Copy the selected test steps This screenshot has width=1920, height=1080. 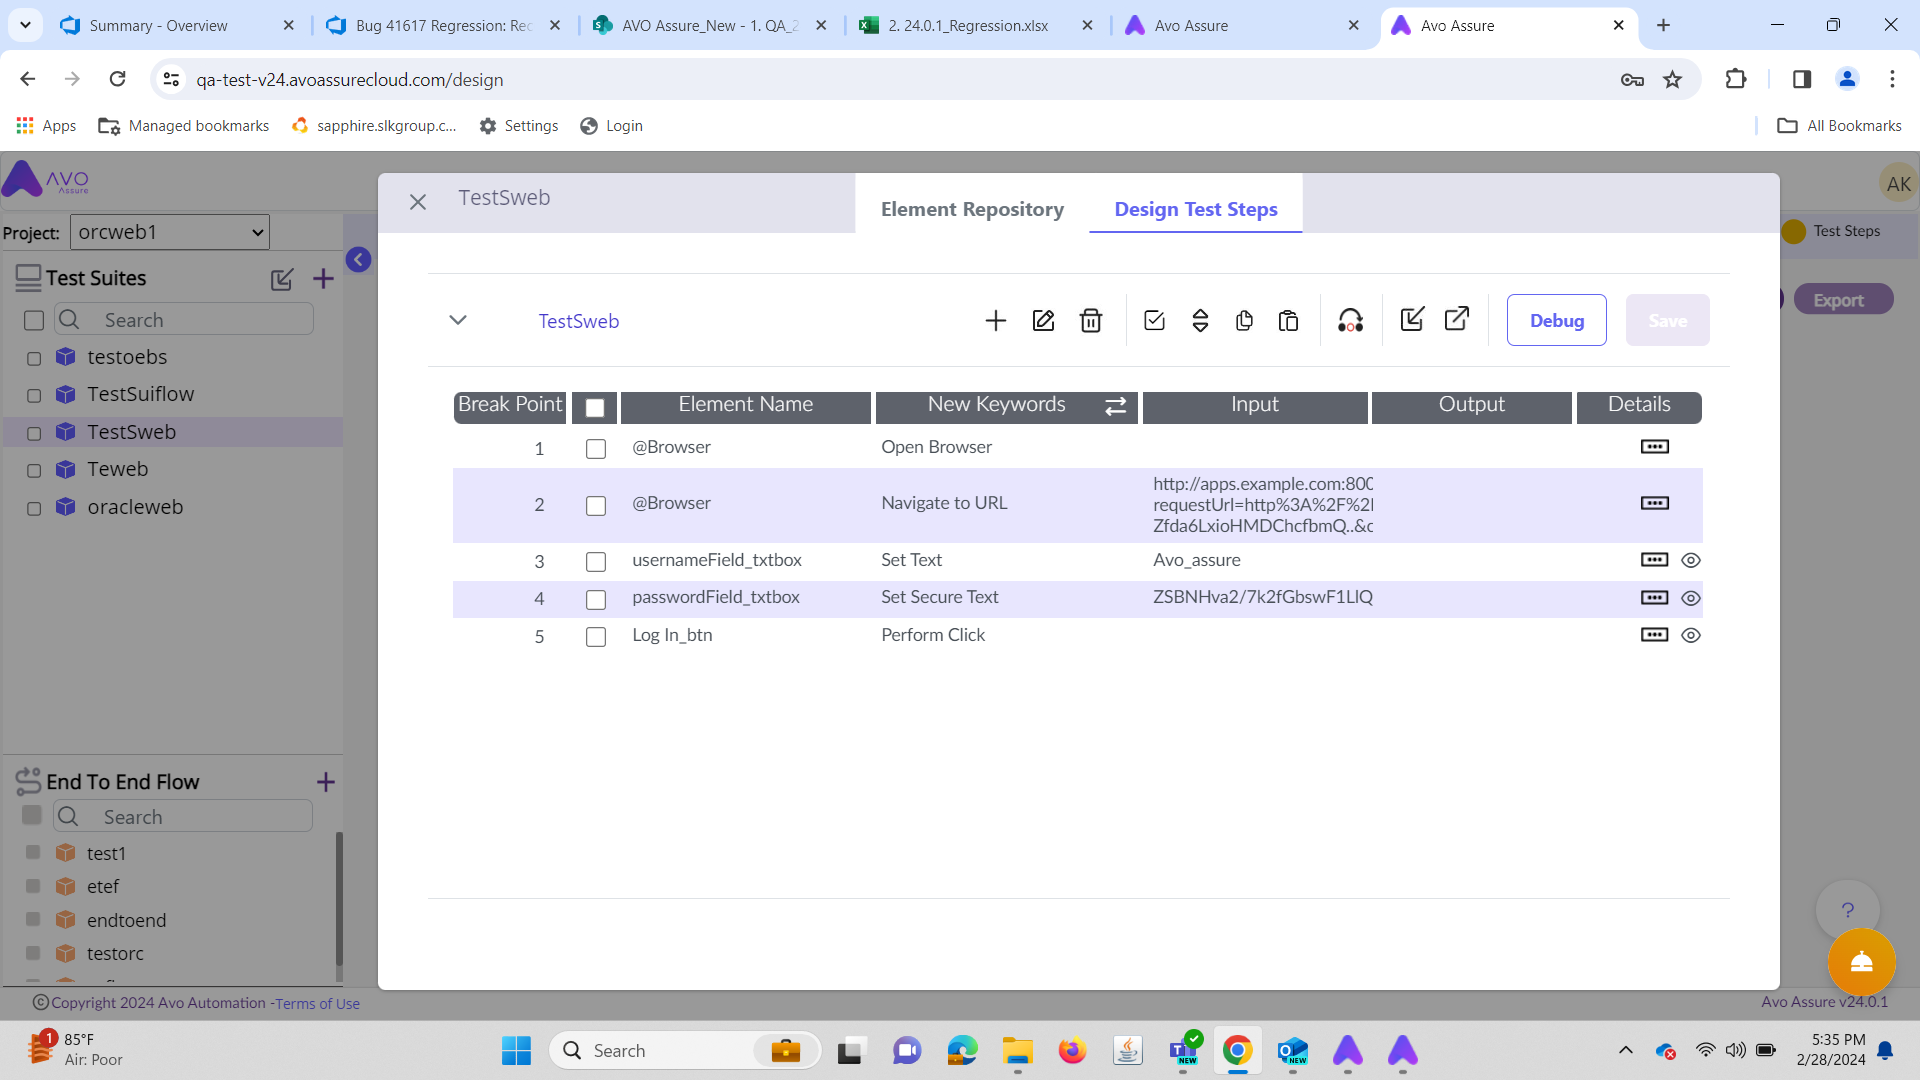click(x=1244, y=320)
